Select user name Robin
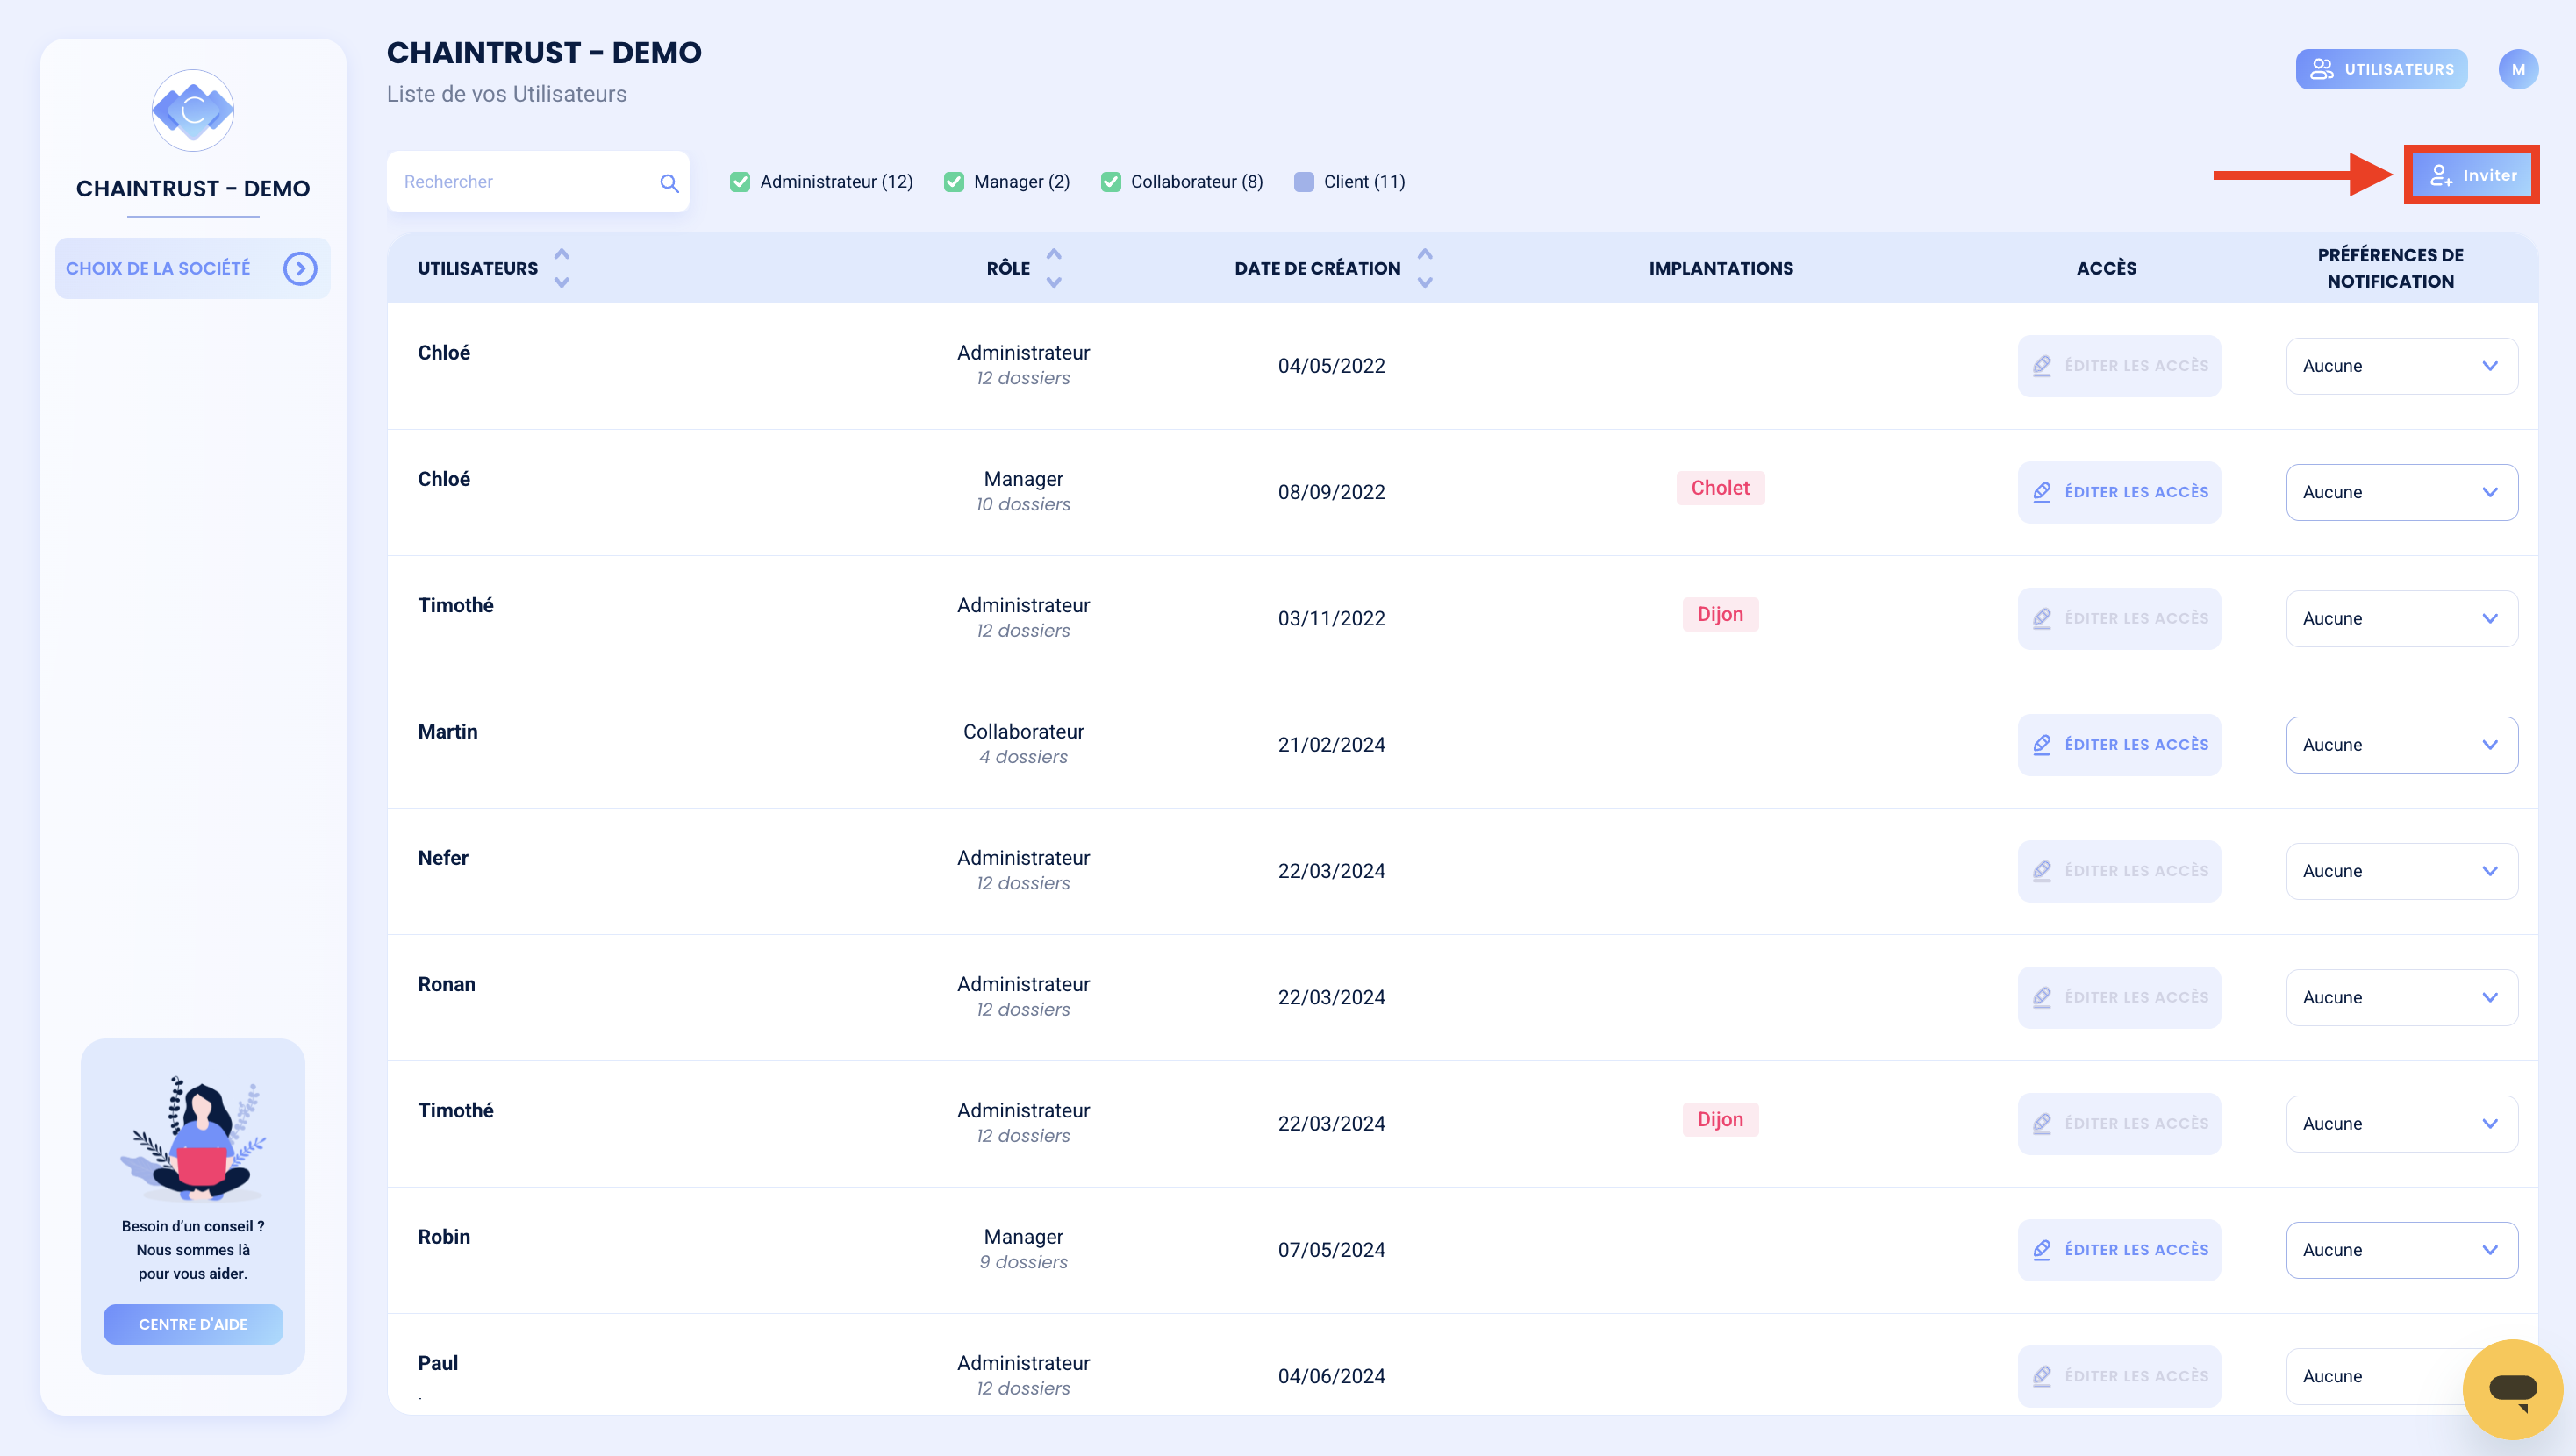The width and height of the screenshot is (2576, 1456). 444,1237
